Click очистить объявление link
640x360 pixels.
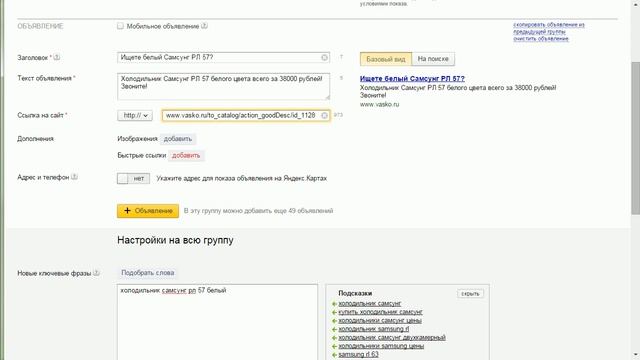pos(541,39)
